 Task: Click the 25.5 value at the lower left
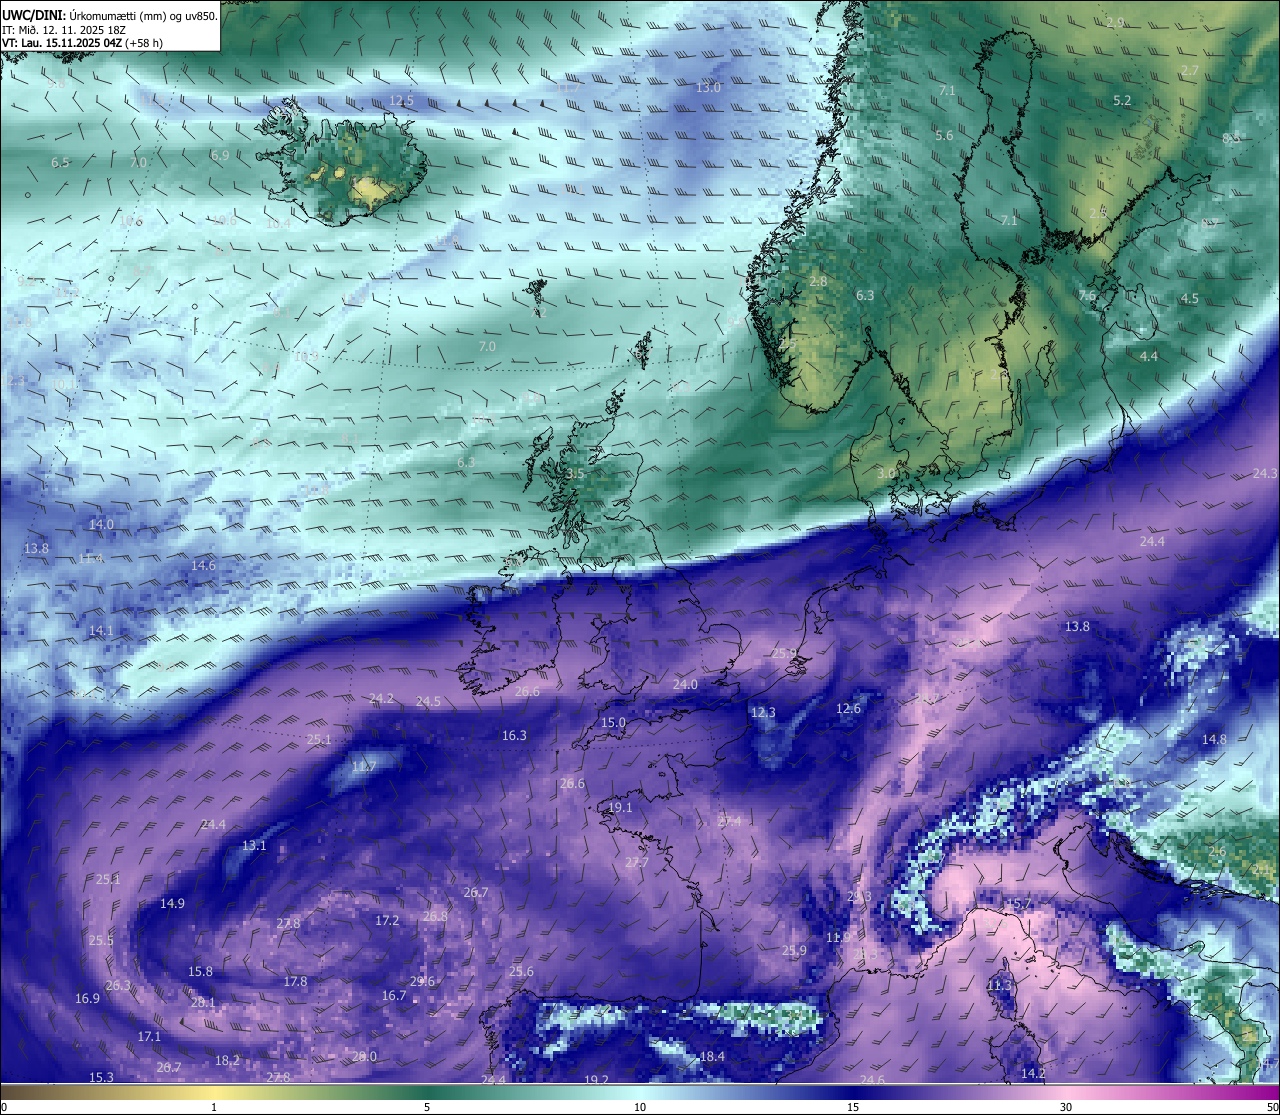pos(101,941)
